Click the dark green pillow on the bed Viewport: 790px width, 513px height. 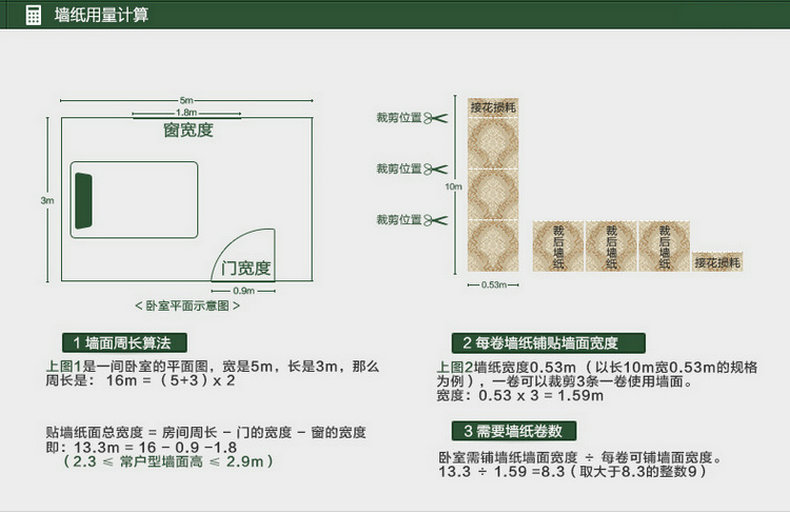(x=84, y=201)
